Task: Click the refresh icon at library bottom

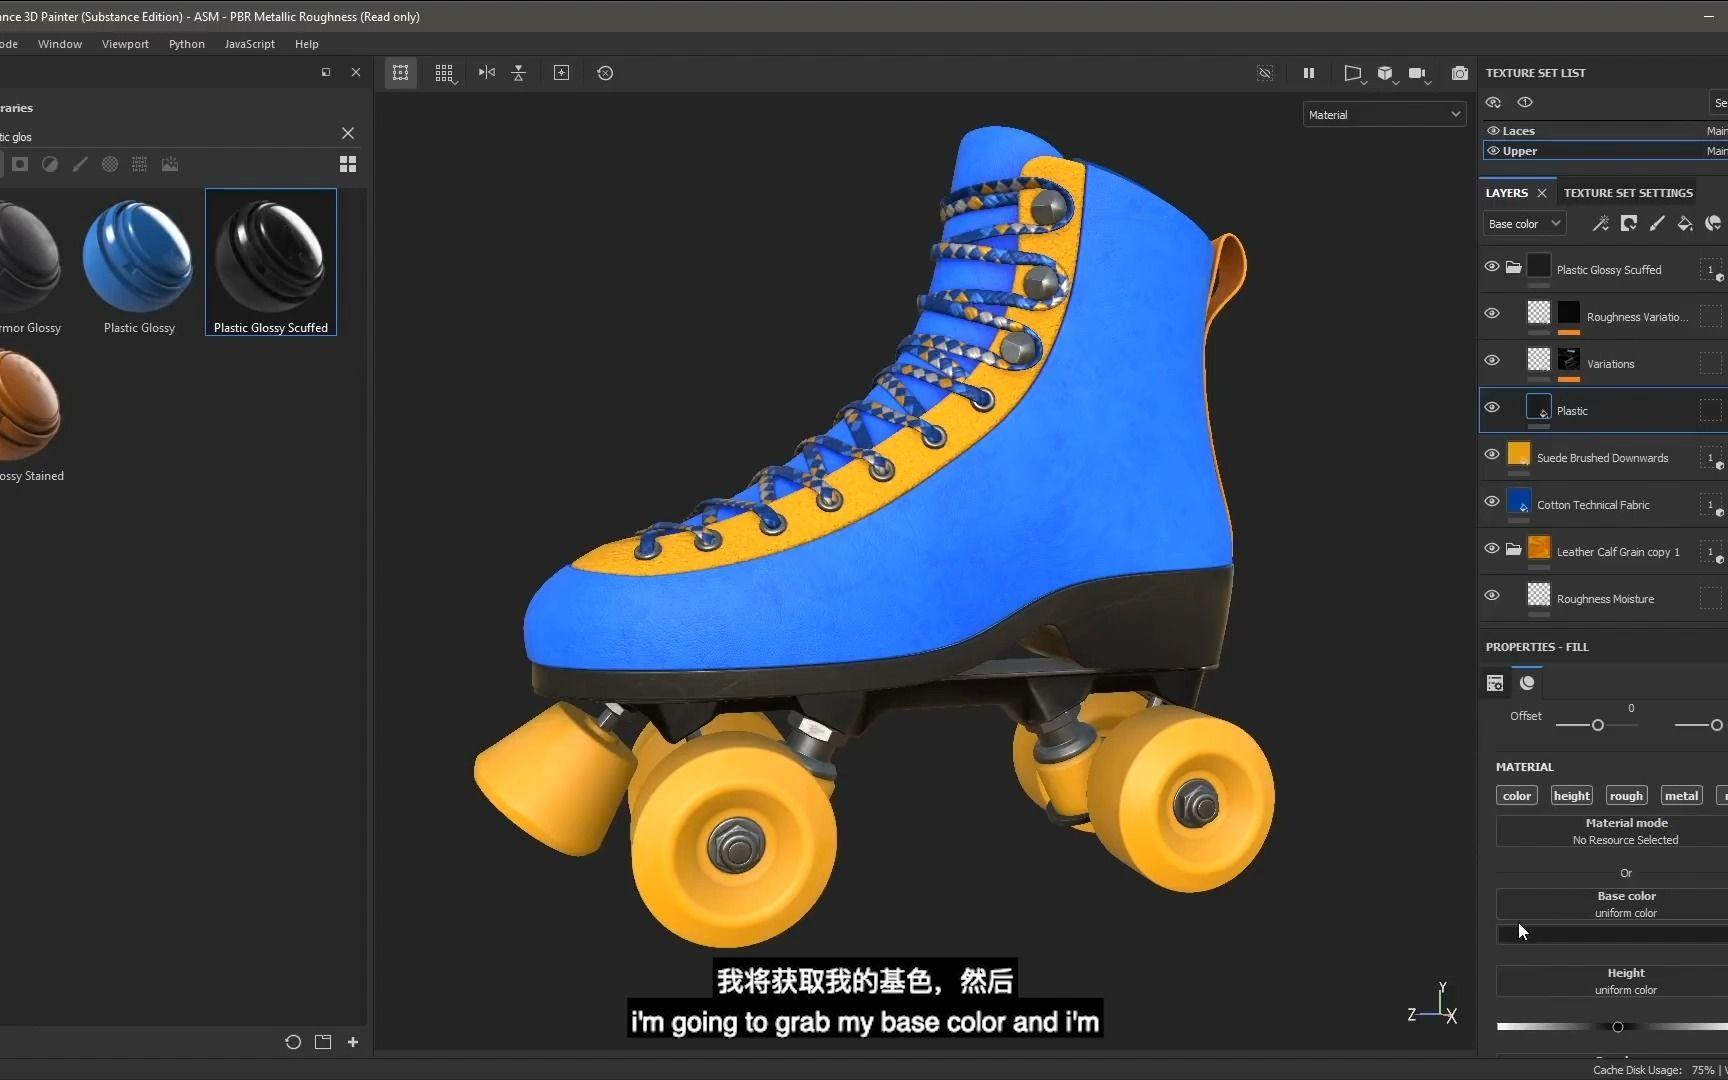Action: [x=293, y=1042]
